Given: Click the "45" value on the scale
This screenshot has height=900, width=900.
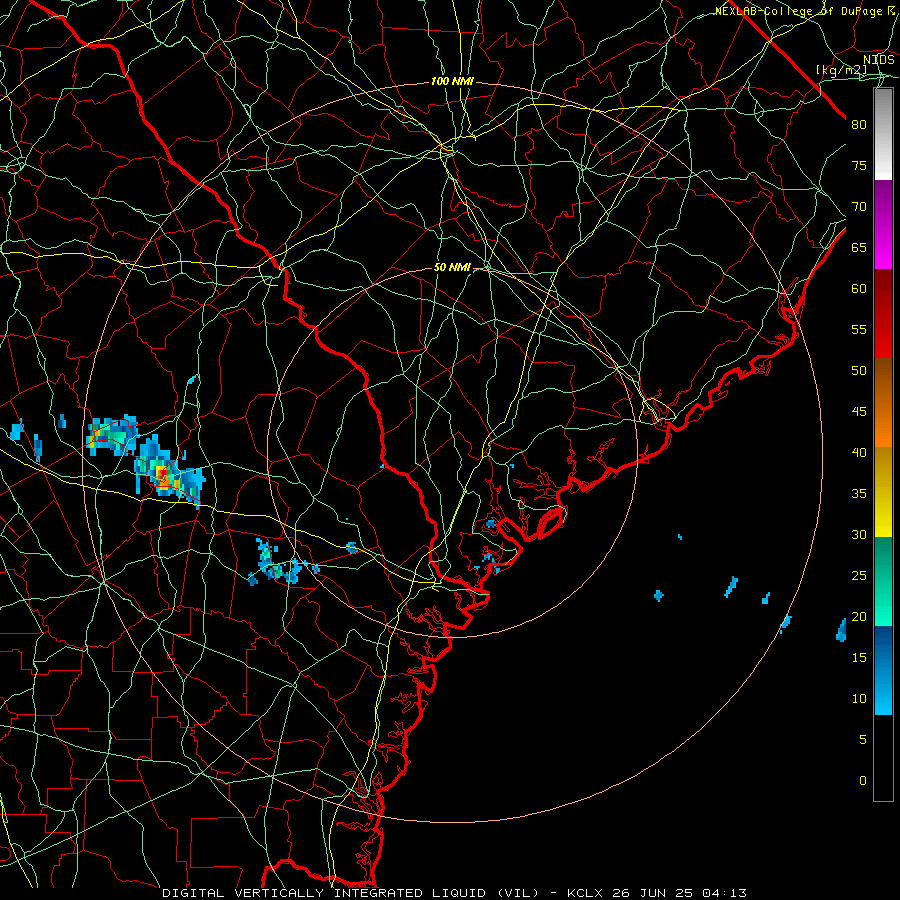Looking at the screenshot, I should 859,412.
